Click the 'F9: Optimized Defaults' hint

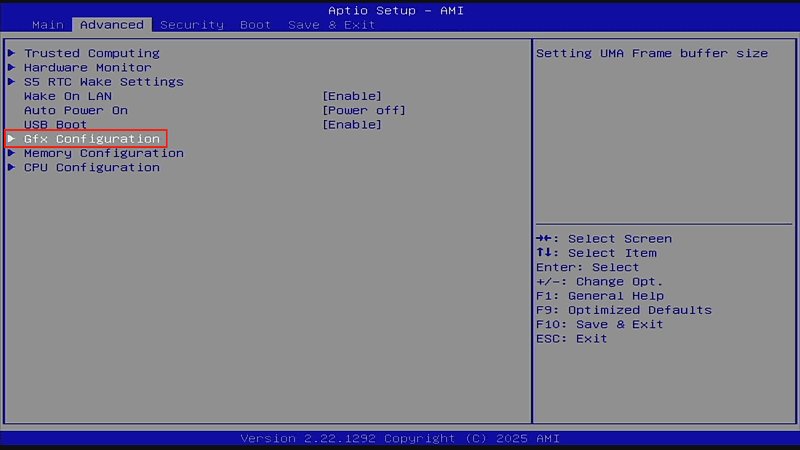click(x=624, y=310)
